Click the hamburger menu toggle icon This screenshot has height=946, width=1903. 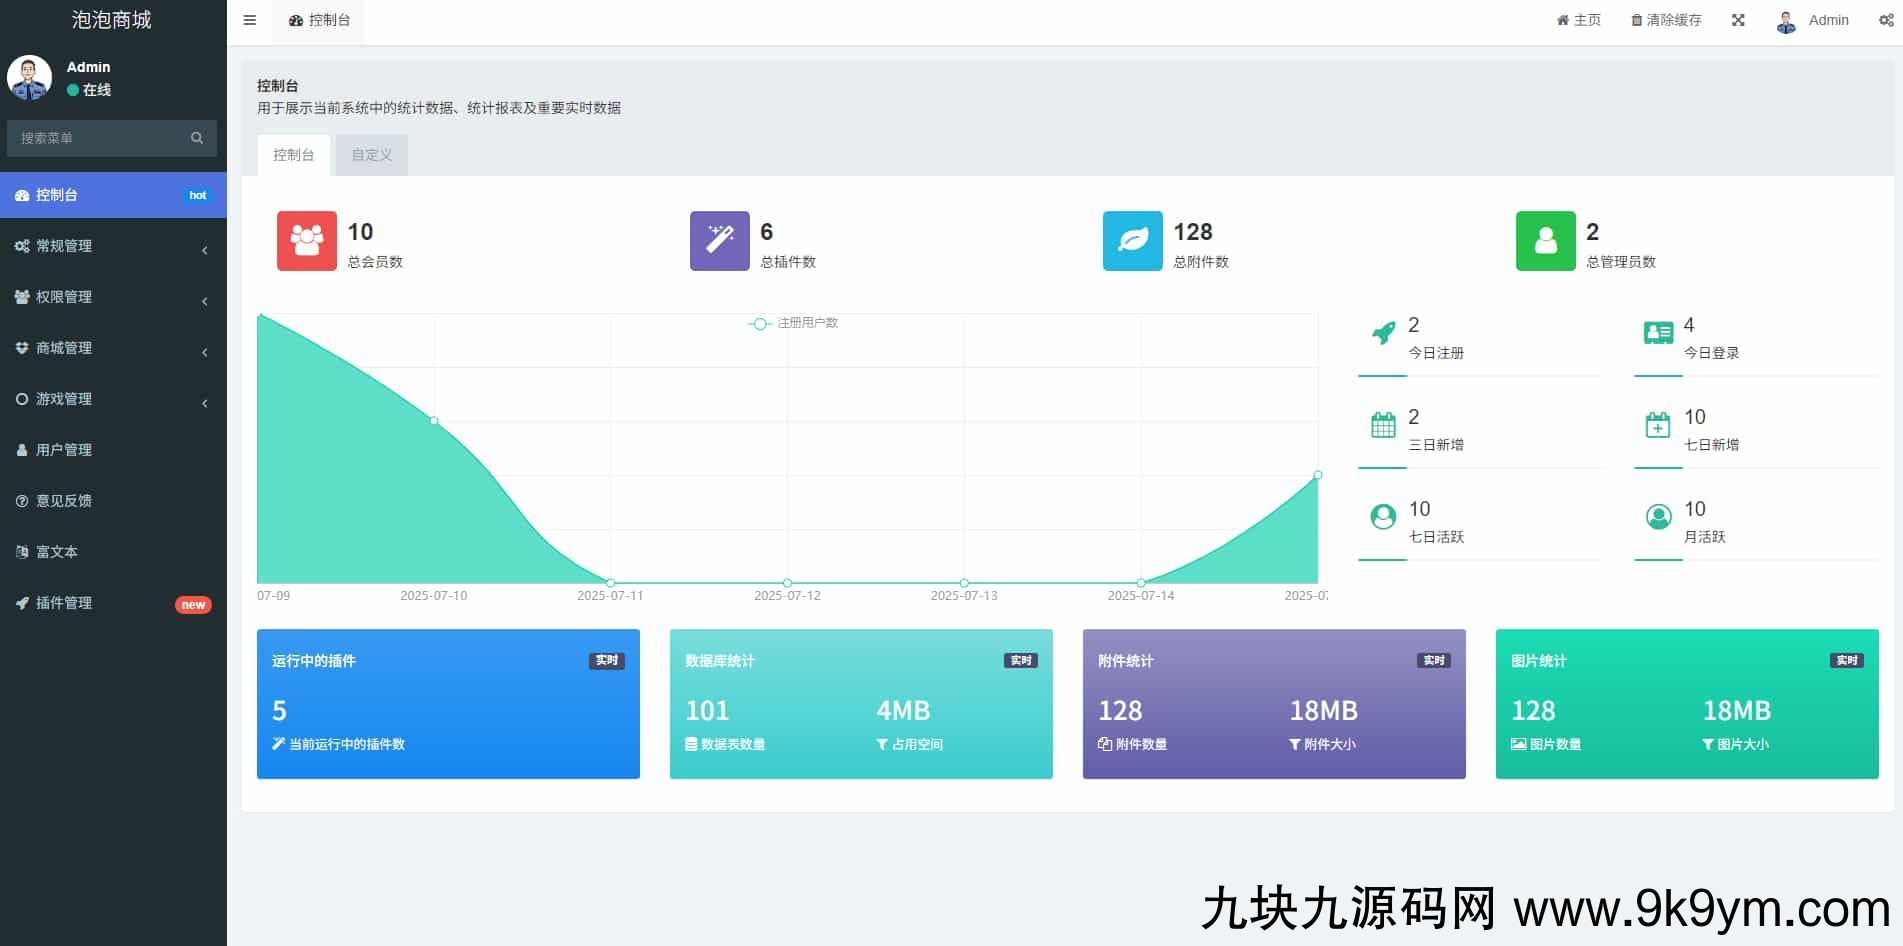click(250, 20)
